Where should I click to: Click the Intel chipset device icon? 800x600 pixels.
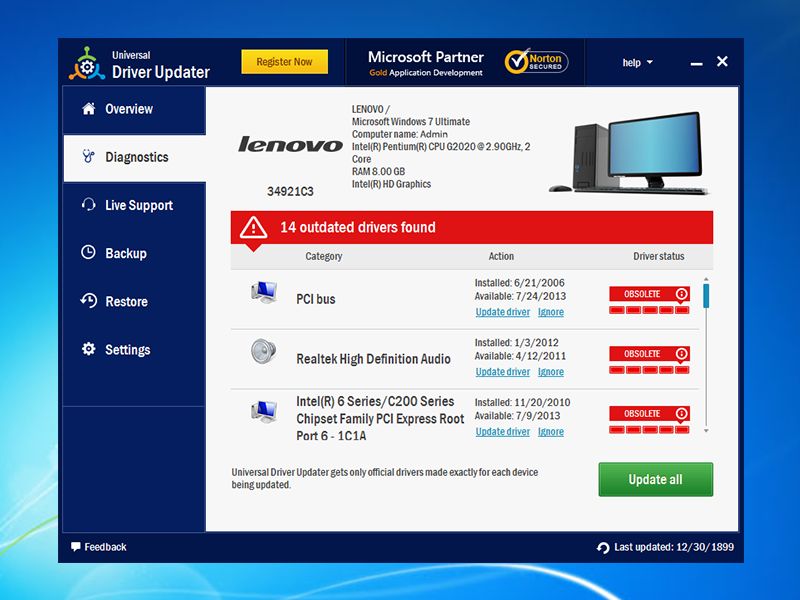[264, 411]
